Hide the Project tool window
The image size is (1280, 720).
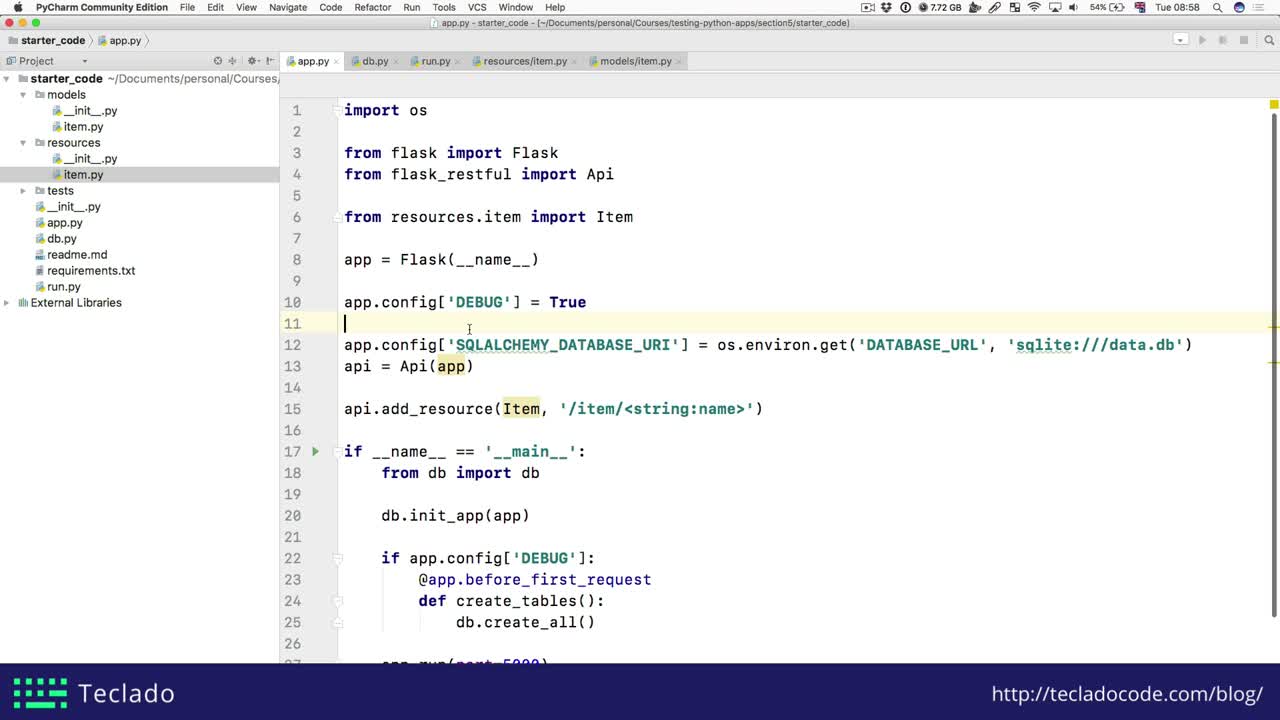(x=271, y=61)
